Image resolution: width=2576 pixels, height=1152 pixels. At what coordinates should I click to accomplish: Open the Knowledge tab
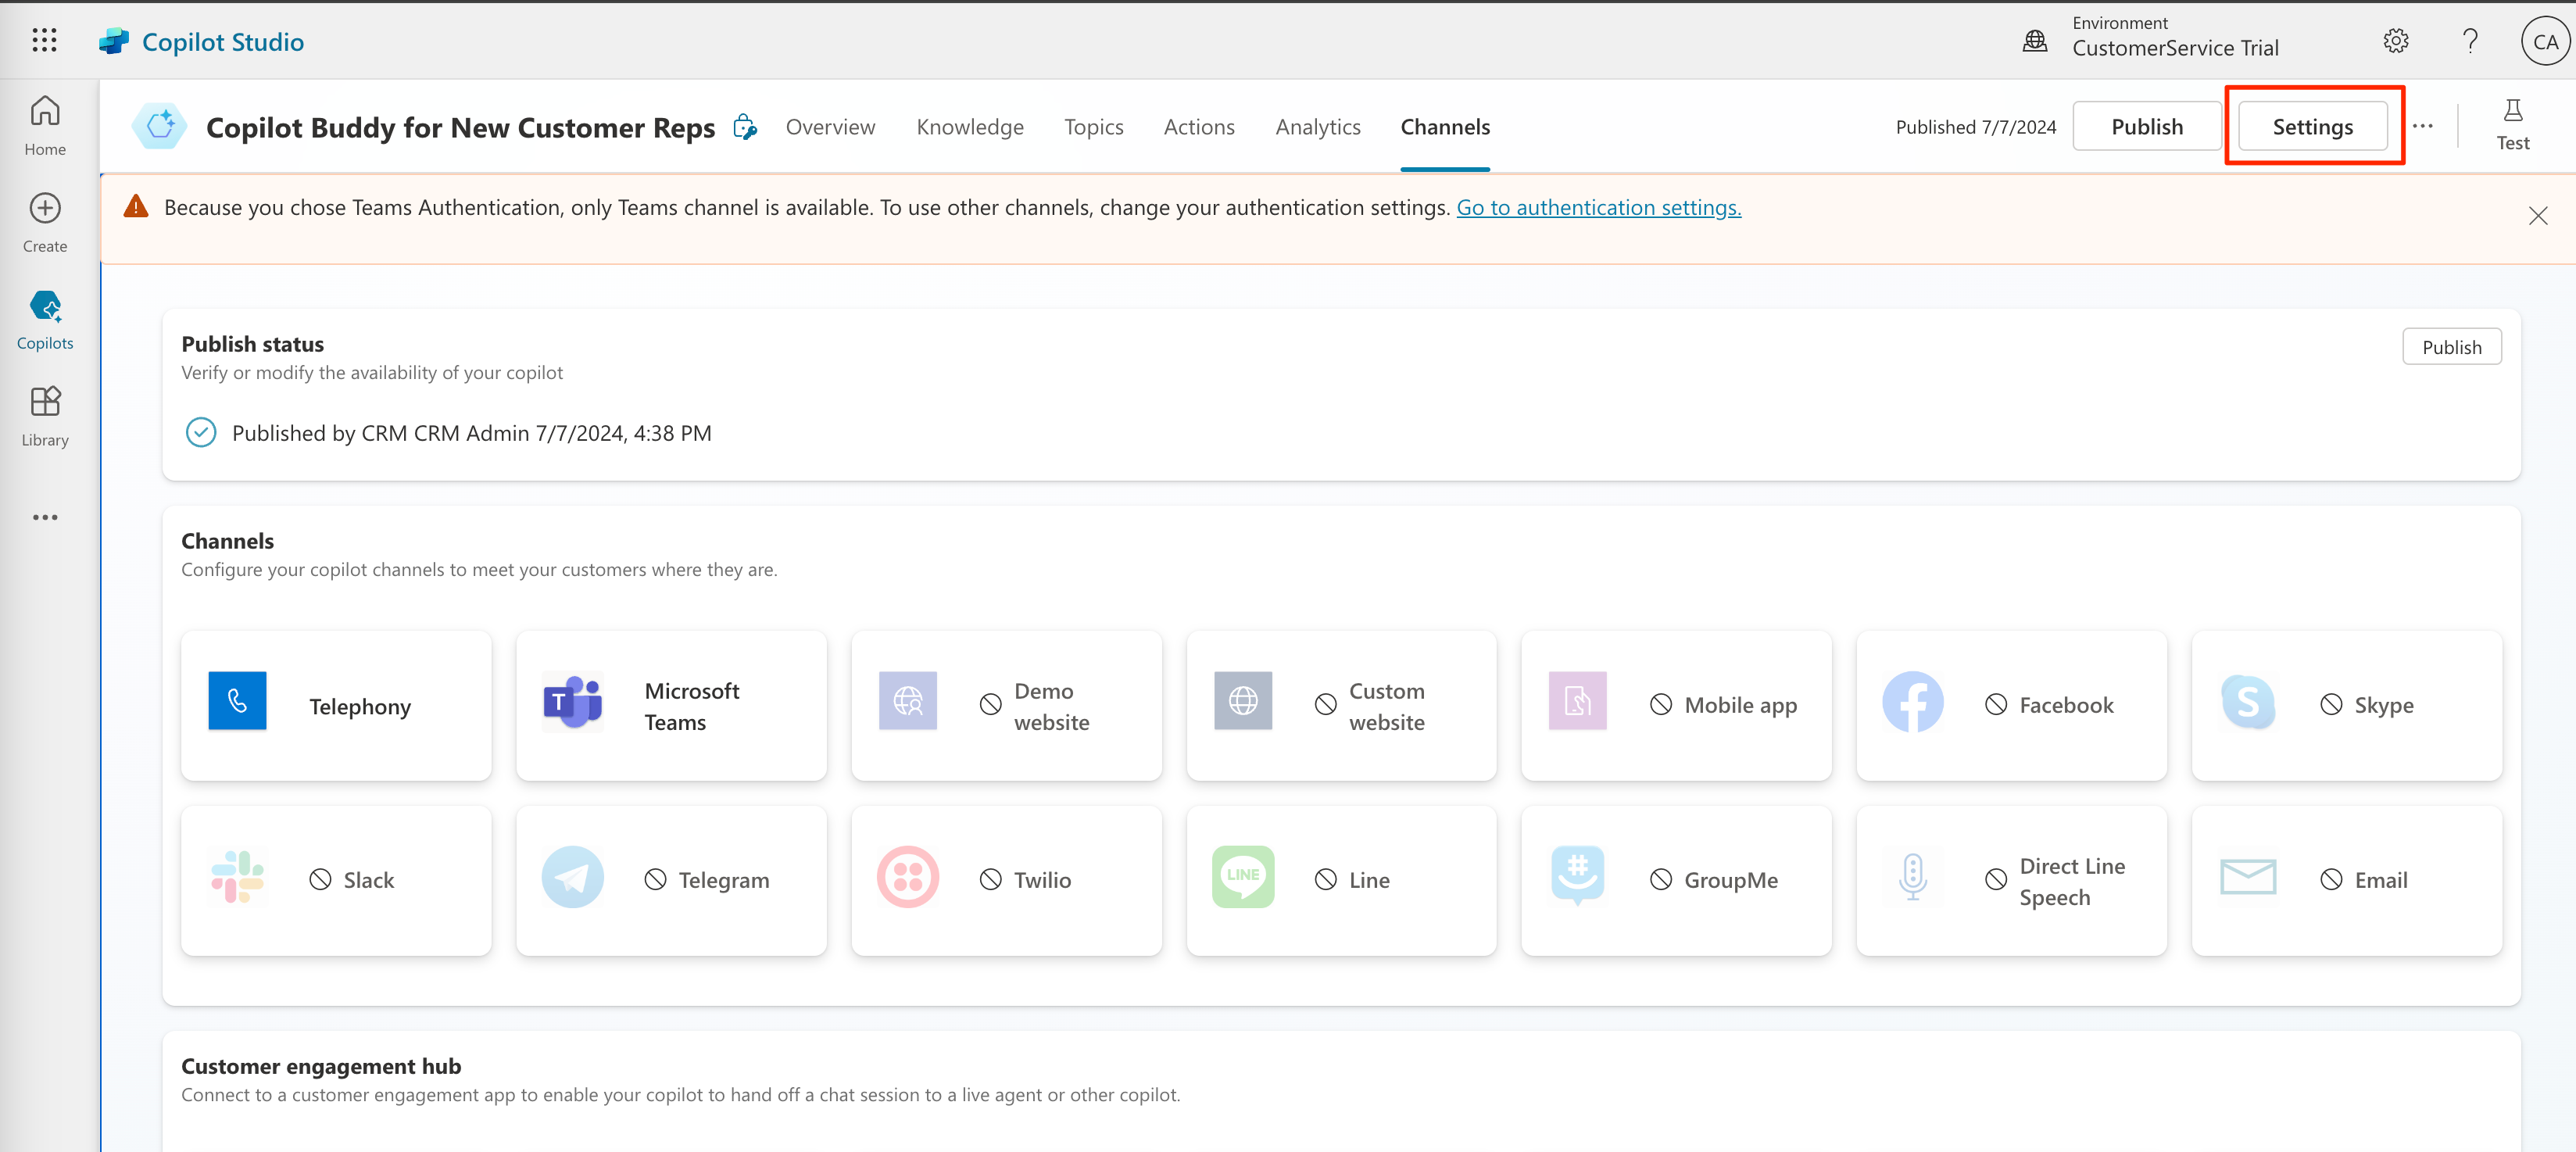(x=970, y=126)
